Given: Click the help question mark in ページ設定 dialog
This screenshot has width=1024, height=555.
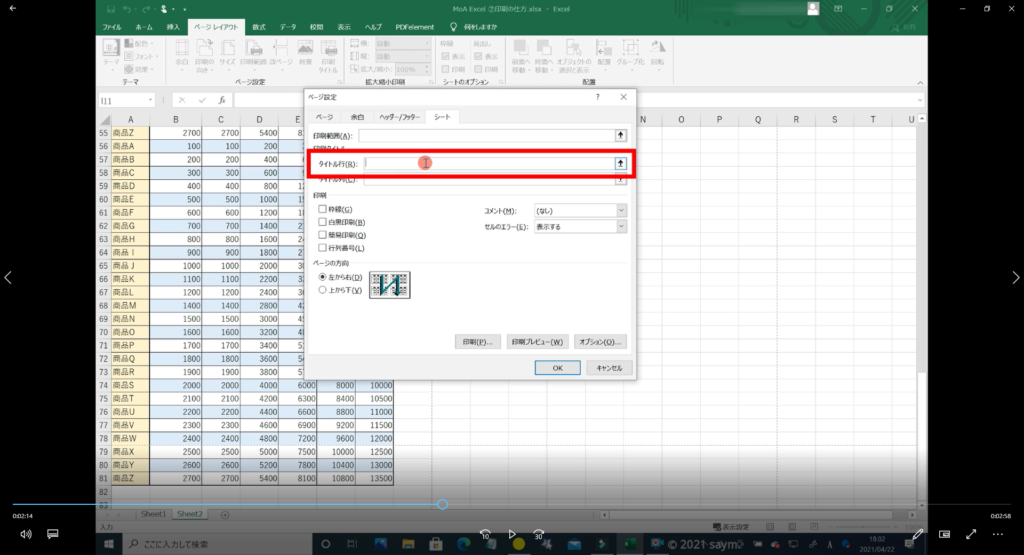Looking at the screenshot, I should [x=597, y=97].
